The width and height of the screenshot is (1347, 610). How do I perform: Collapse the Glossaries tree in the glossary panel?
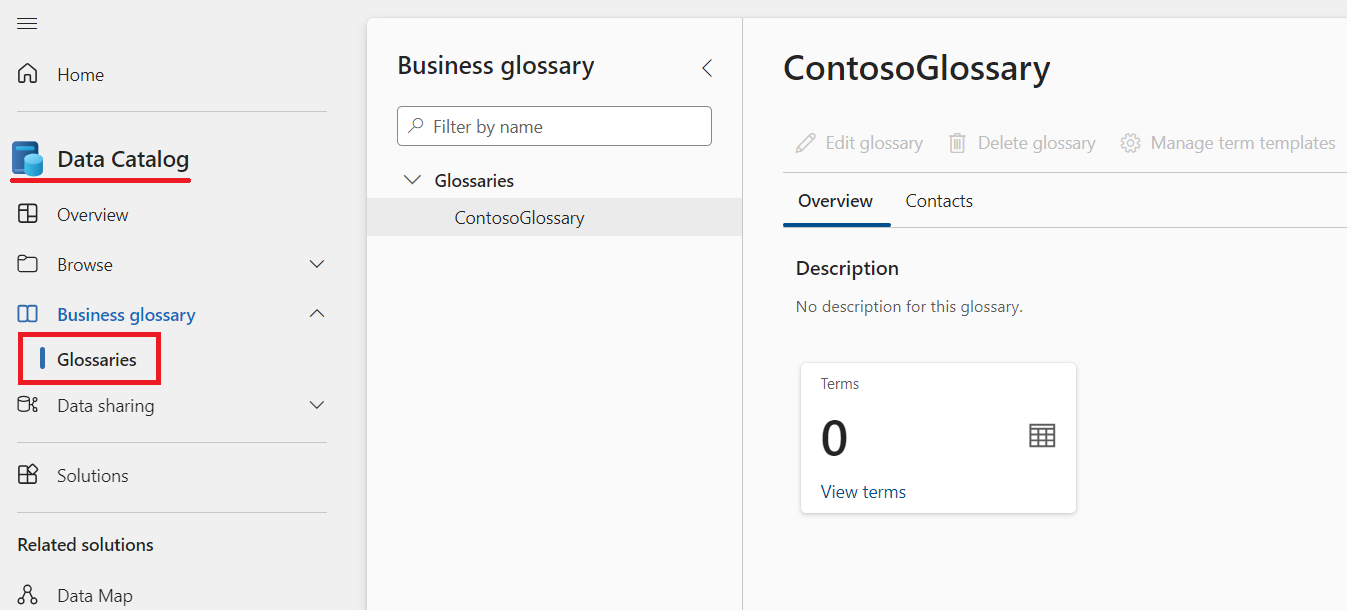[413, 179]
